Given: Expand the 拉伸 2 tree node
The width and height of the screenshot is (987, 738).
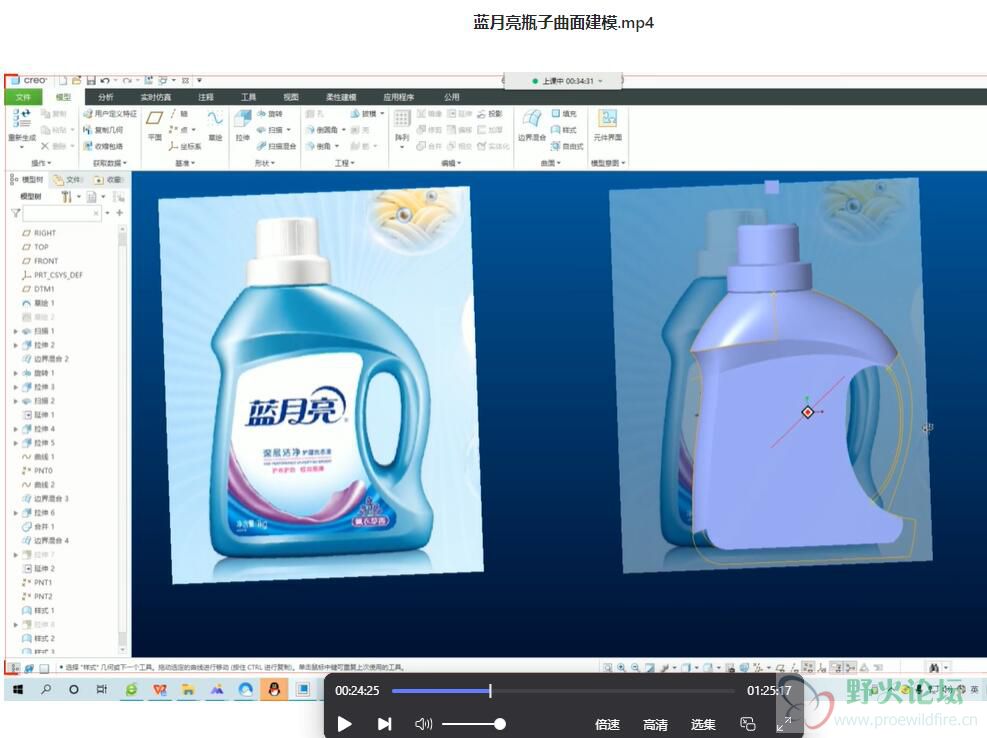Looking at the screenshot, I should (16, 345).
